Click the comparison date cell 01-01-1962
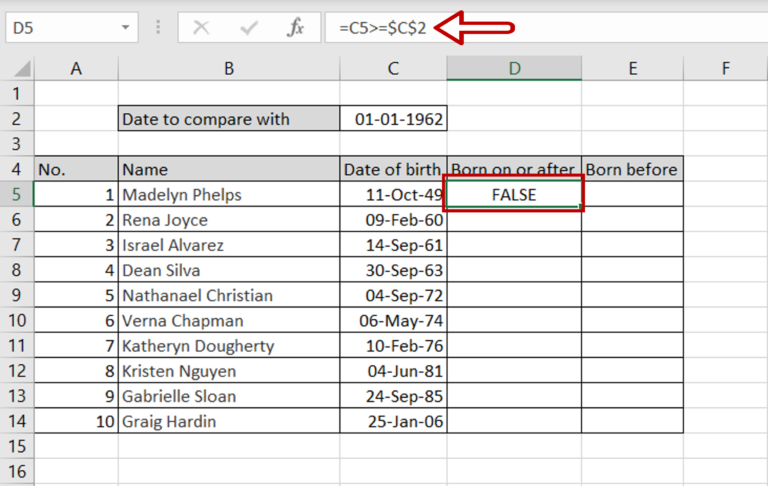Image resolution: width=768 pixels, height=486 pixels. coord(393,120)
